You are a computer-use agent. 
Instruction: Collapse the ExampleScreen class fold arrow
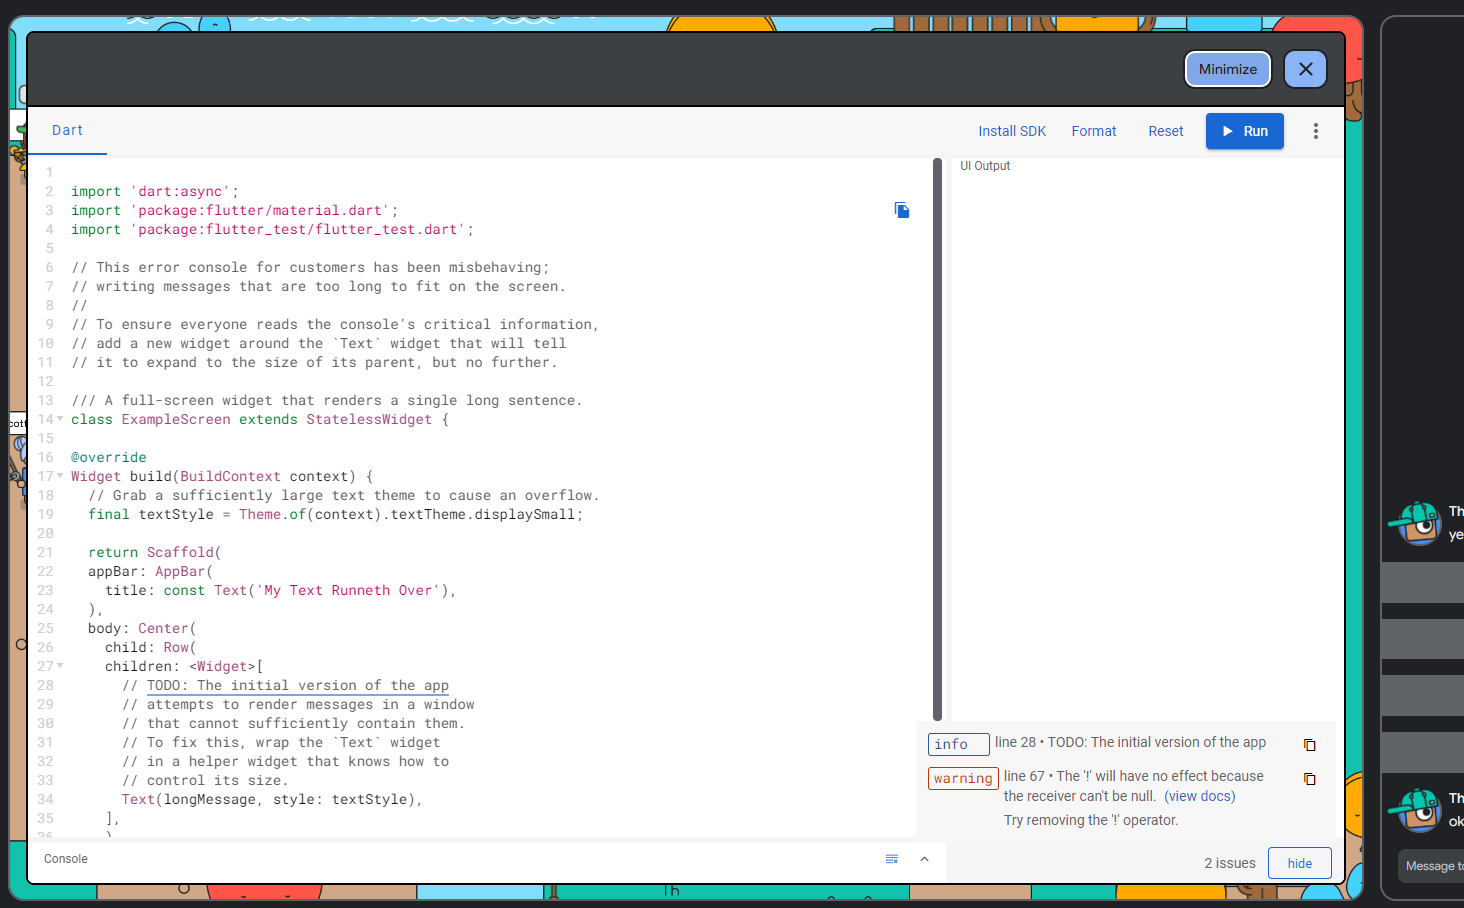[x=60, y=419]
